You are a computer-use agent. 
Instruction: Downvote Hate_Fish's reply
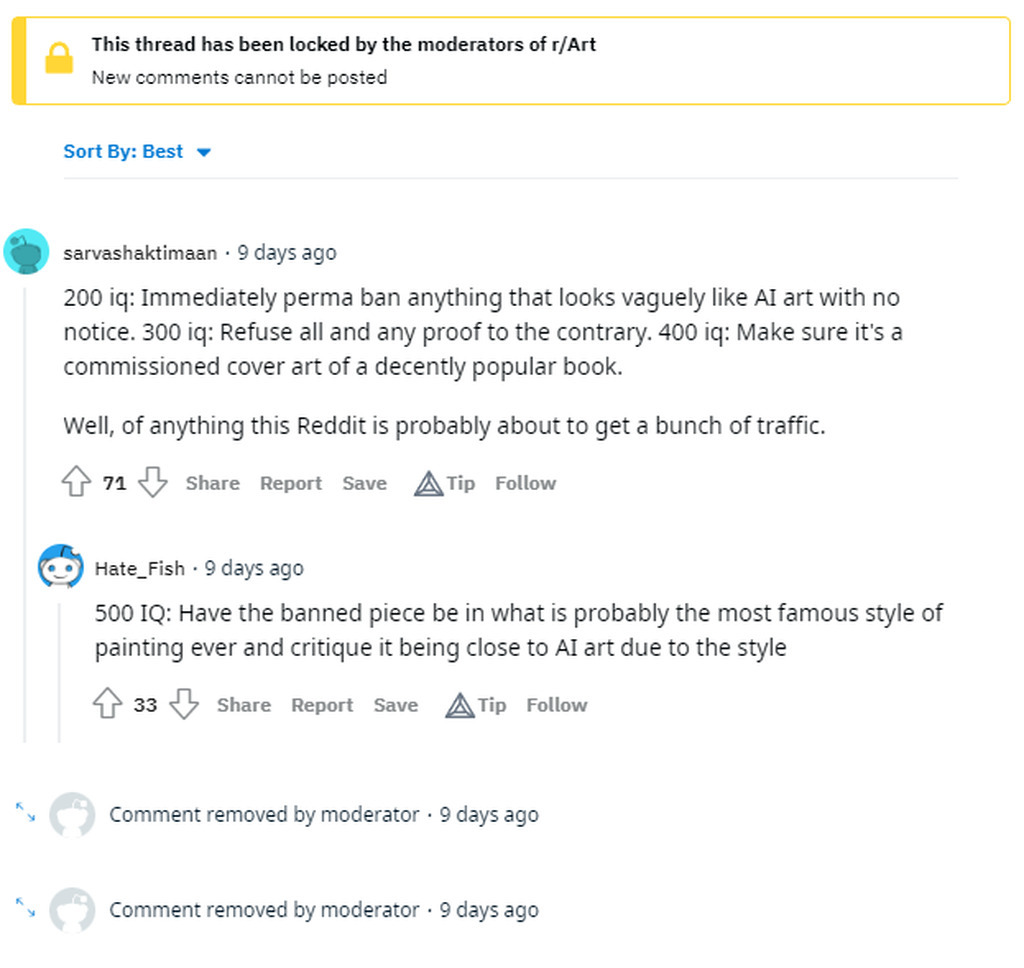pos(184,704)
